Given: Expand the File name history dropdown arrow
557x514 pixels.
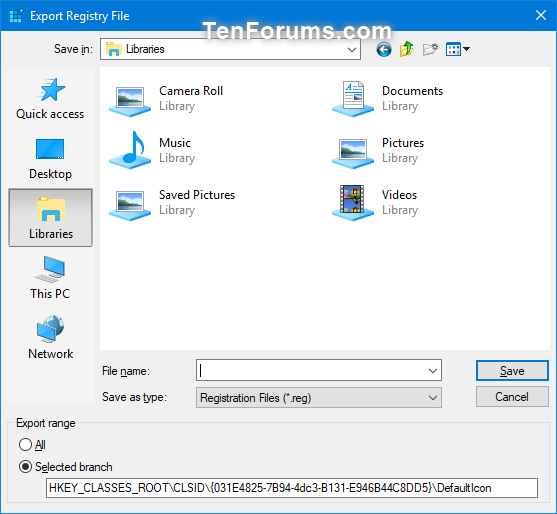Looking at the screenshot, I should click(433, 370).
